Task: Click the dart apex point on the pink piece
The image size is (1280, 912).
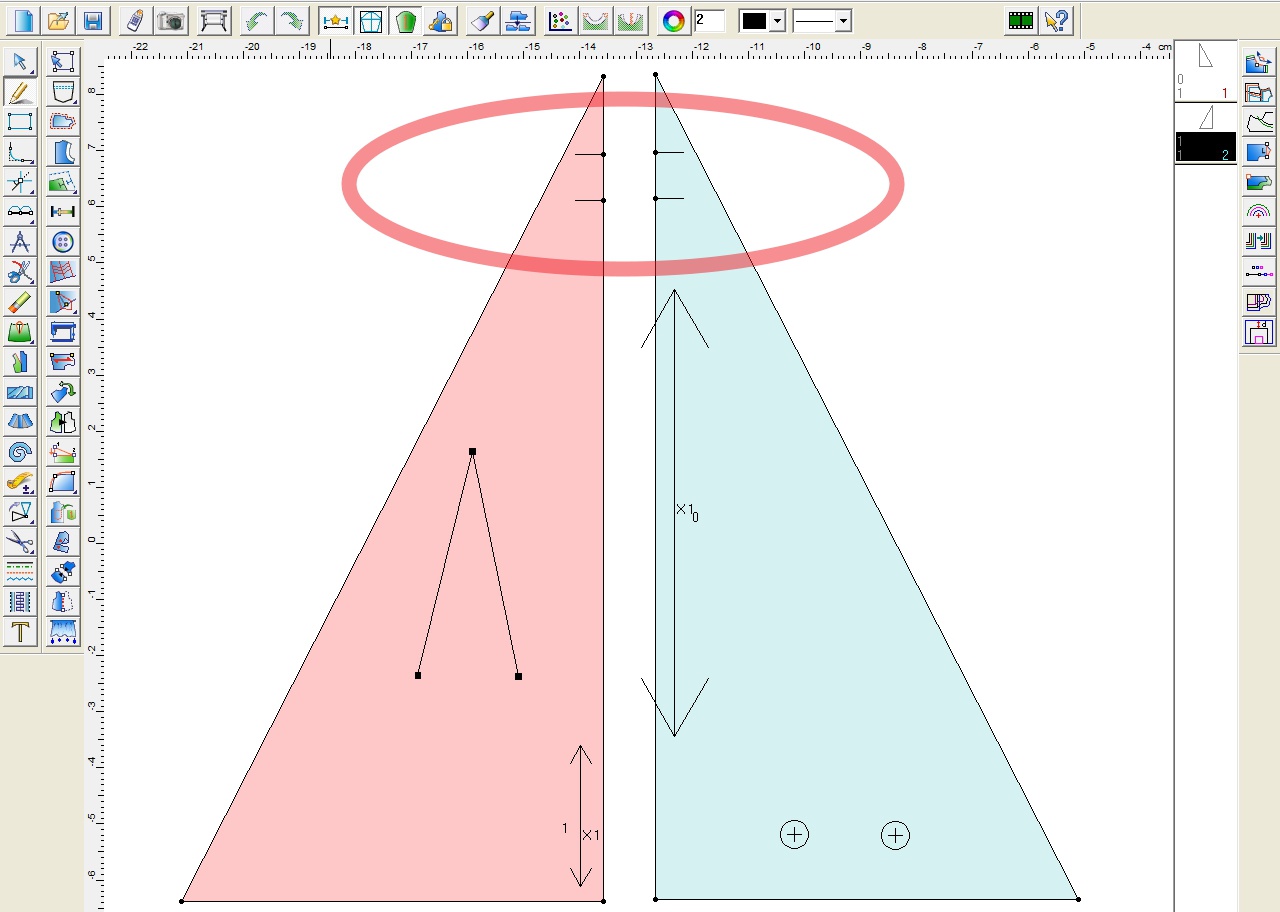Action: pyautogui.click(x=472, y=452)
